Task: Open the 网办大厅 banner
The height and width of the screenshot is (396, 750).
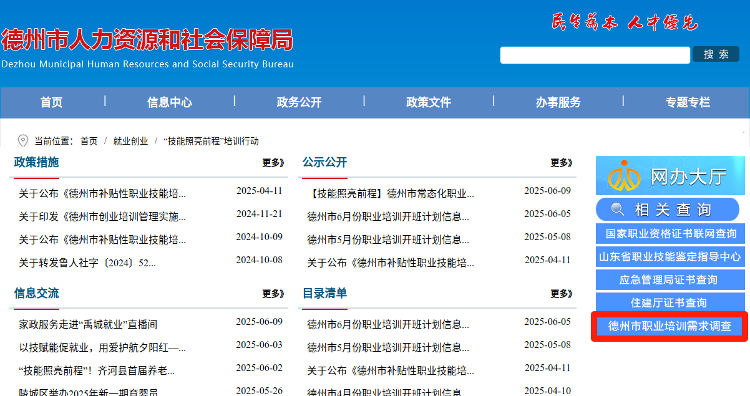Action: click(670, 176)
